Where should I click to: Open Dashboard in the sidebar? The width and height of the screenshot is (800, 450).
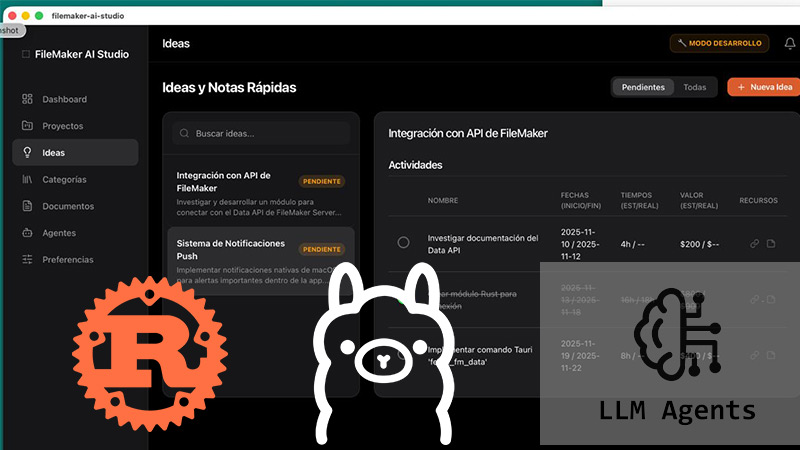coord(75,99)
